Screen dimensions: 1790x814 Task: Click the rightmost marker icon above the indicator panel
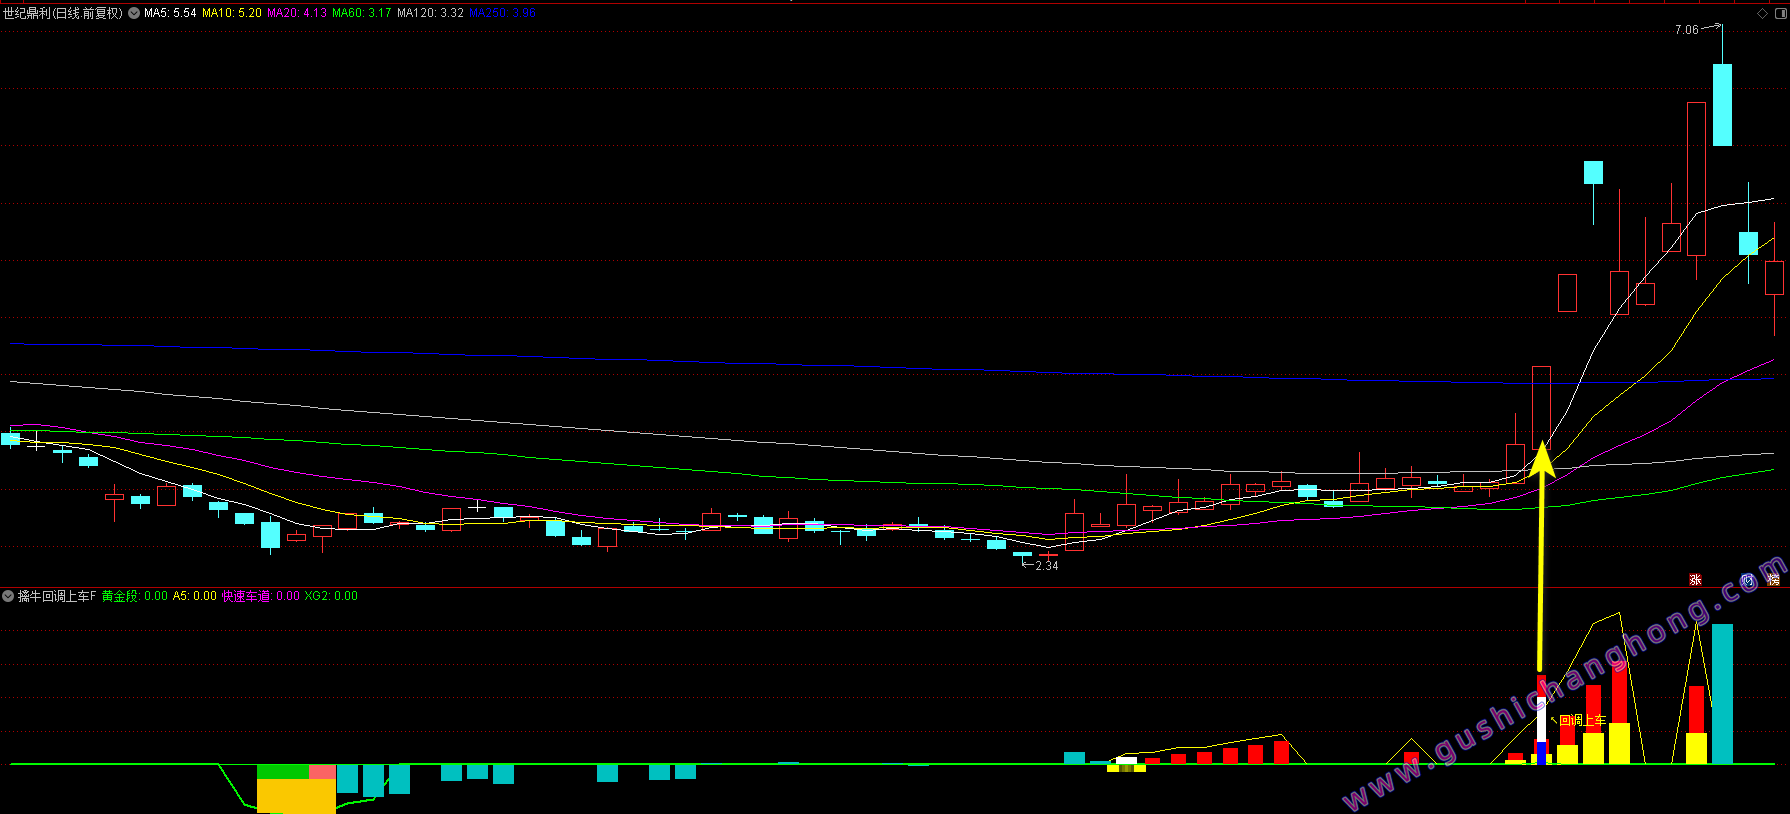1774,580
